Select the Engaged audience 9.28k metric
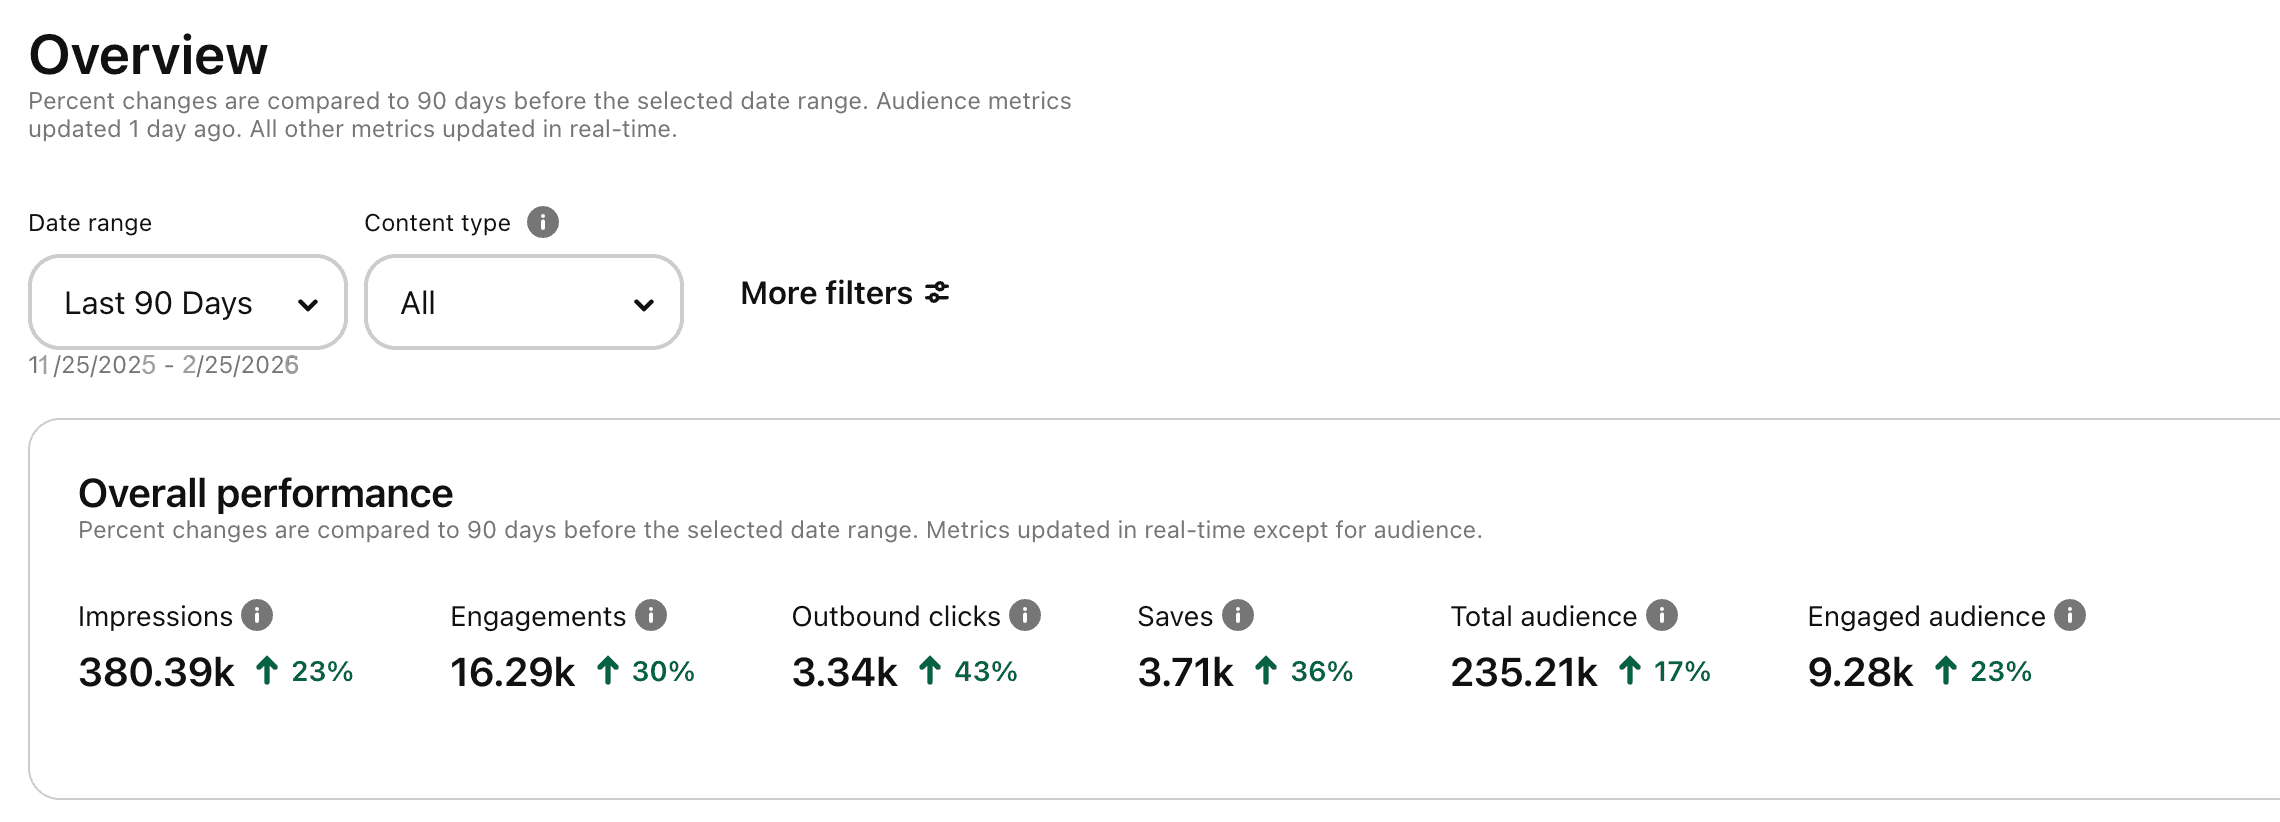2280x822 pixels. 1860,672
